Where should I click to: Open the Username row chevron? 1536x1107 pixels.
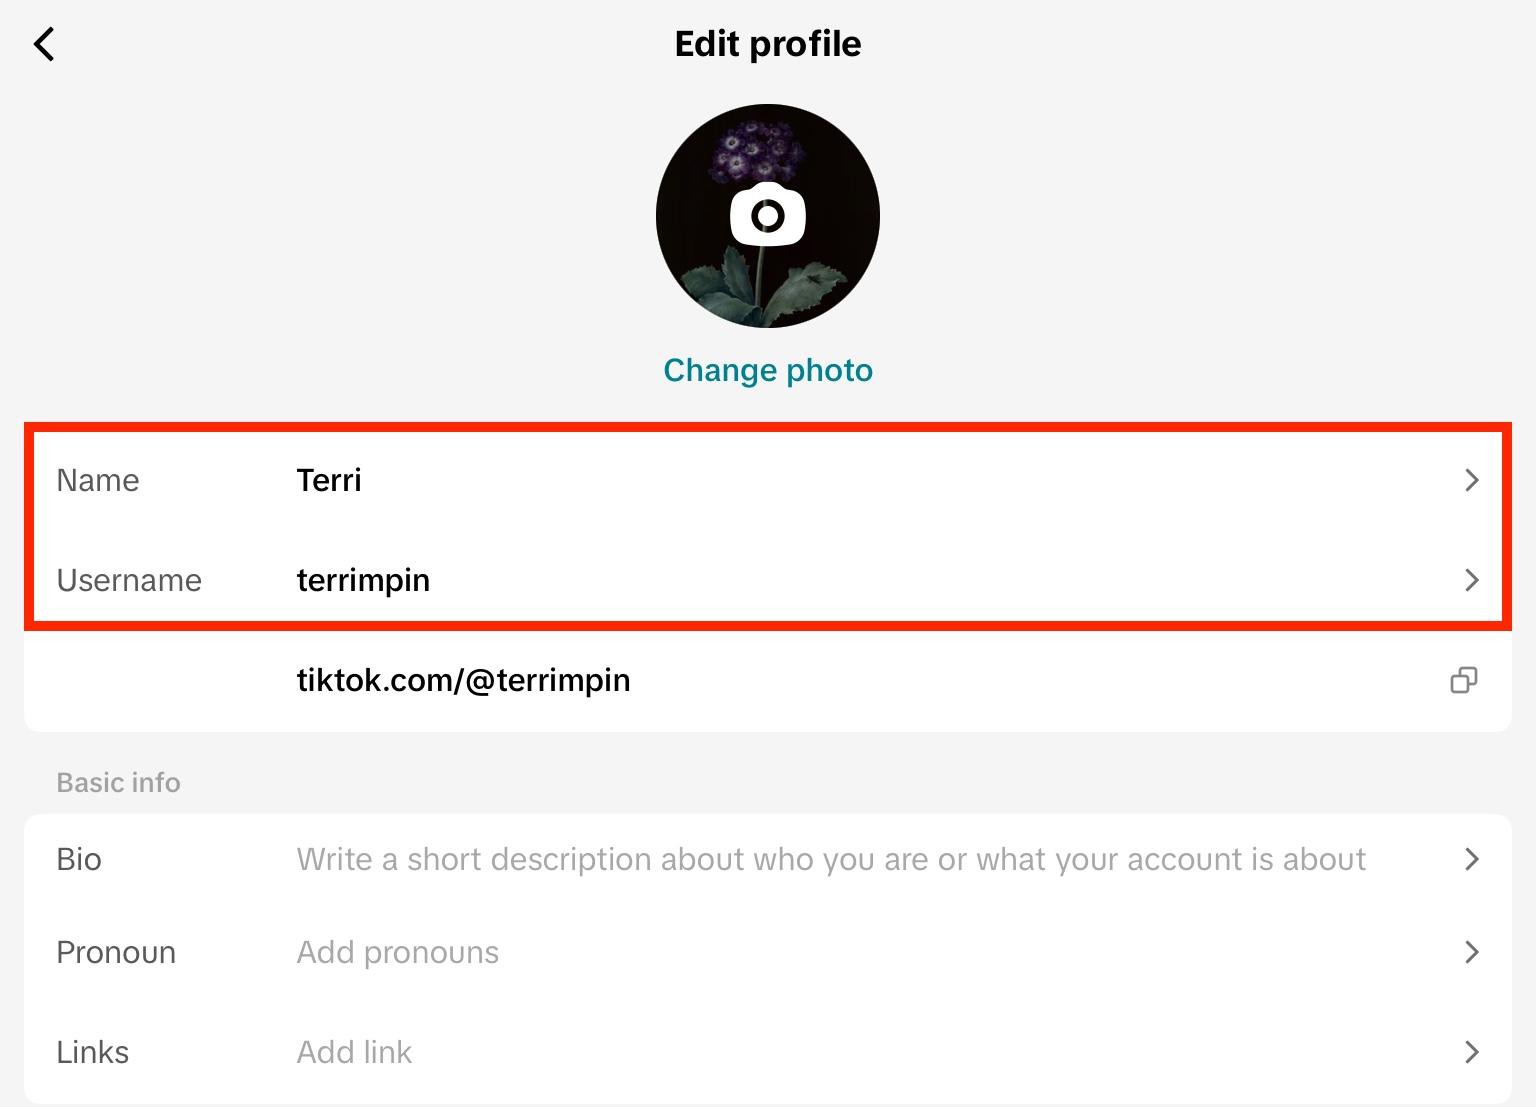click(x=1471, y=580)
